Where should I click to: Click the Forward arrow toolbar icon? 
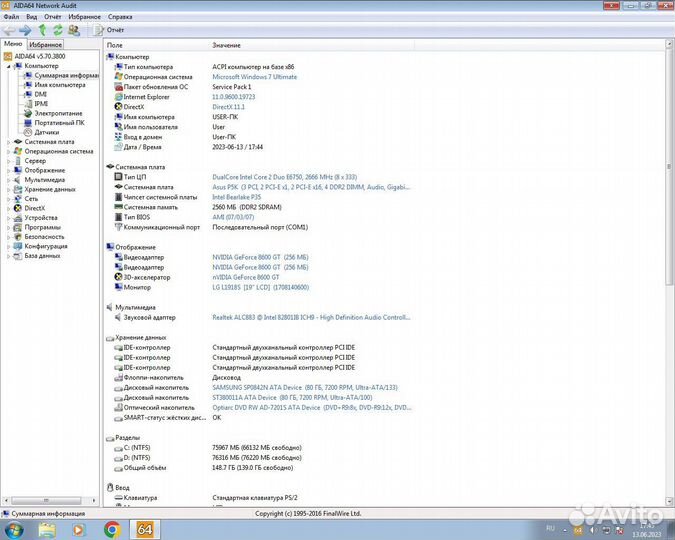click(x=25, y=30)
